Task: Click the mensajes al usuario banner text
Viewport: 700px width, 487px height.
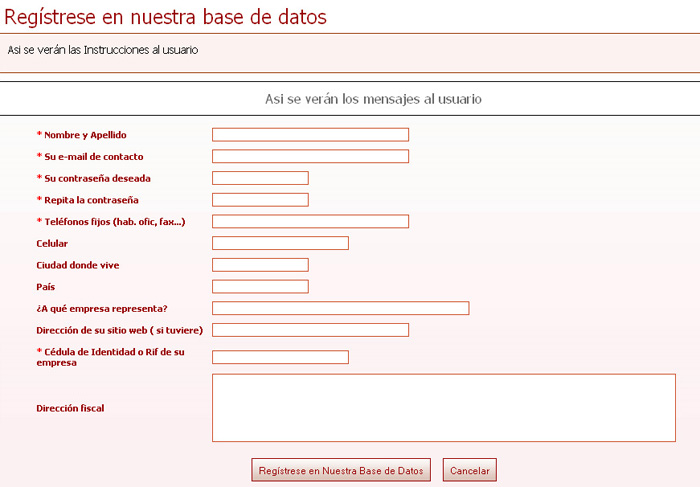Action: point(373,99)
